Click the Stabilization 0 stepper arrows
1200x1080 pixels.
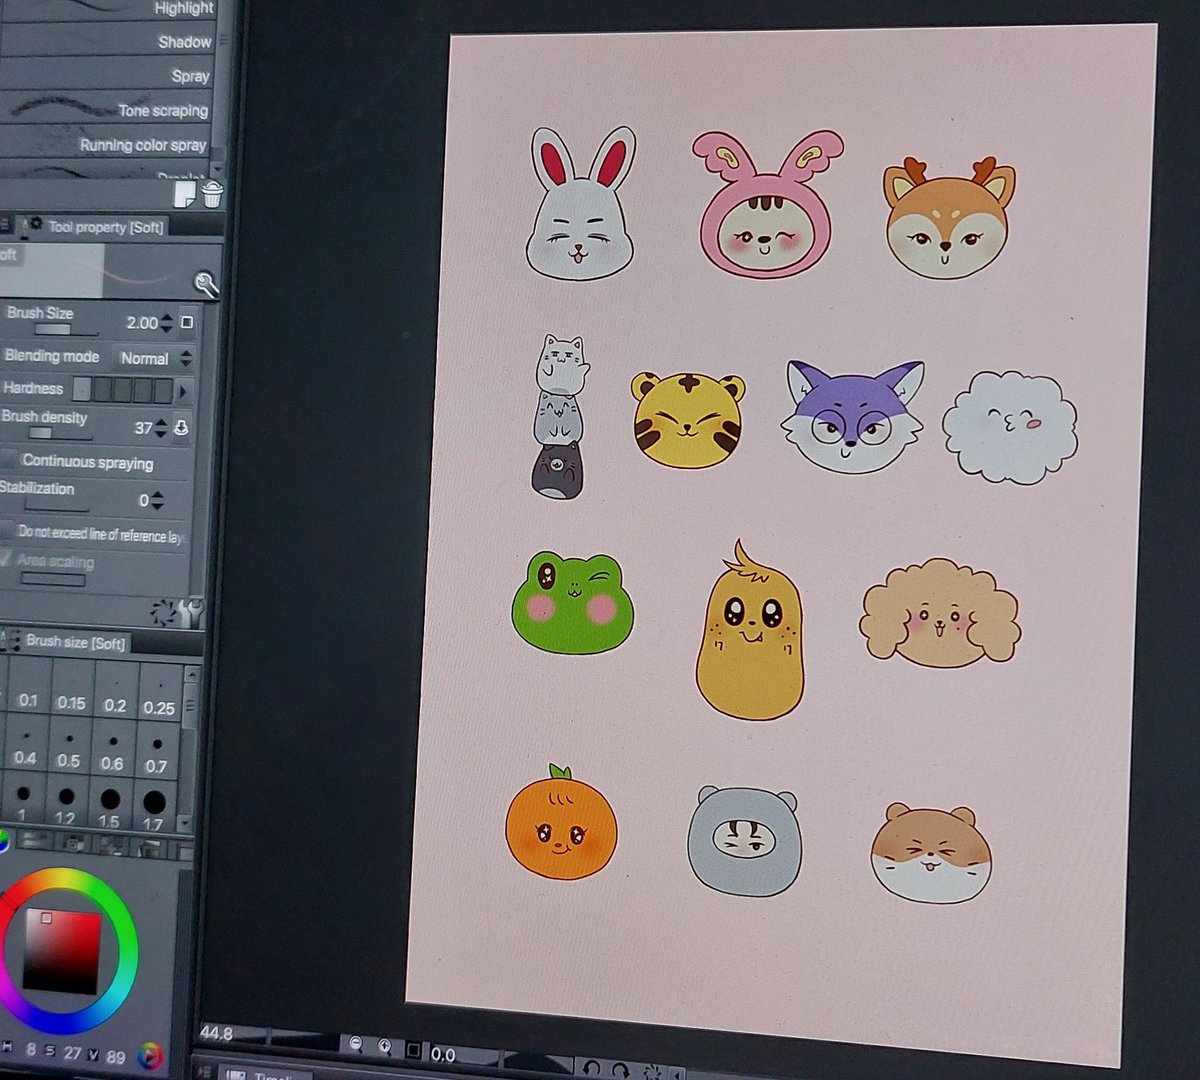pos(157,500)
